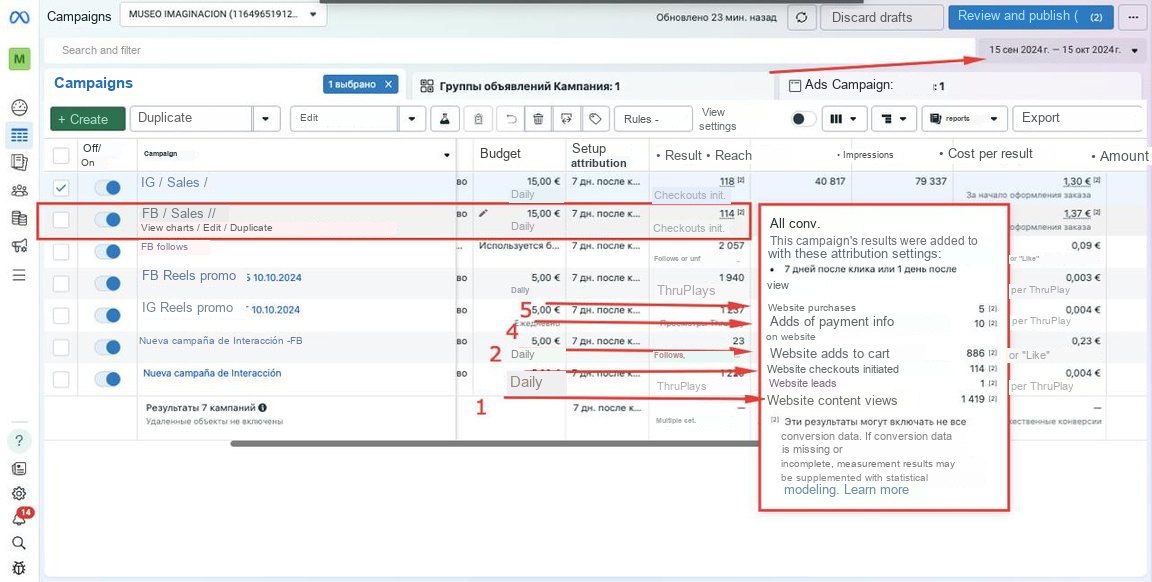Disable the FB Reels promo campaign switch
The image size is (1152, 582).
click(x=107, y=283)
